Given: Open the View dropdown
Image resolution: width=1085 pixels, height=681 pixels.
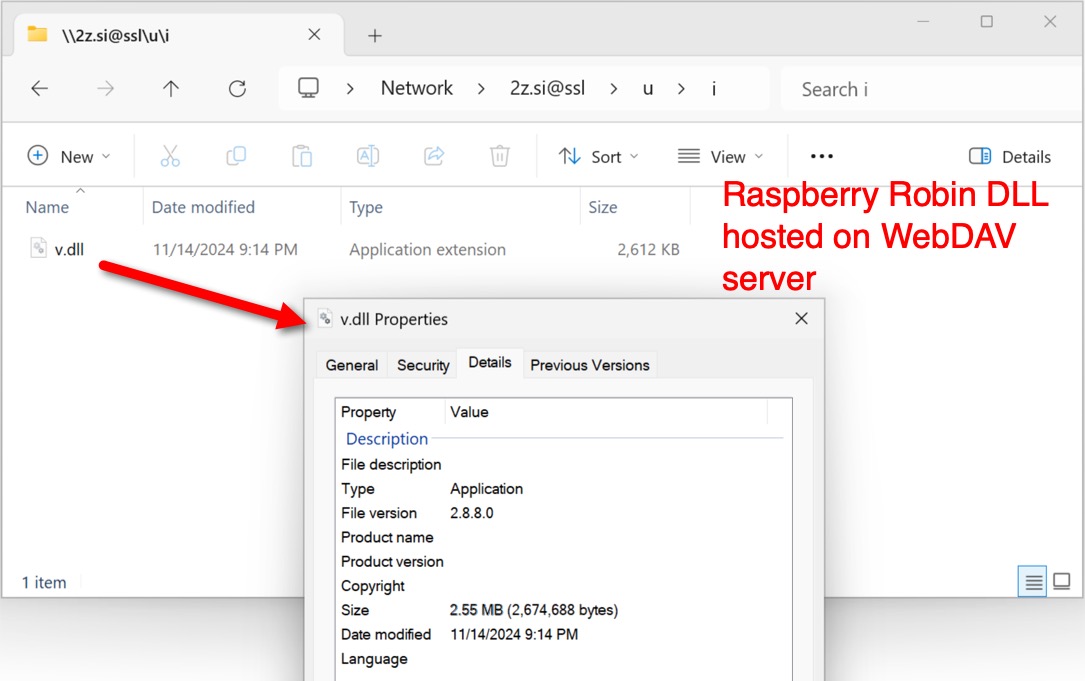Looking at the screenshot, I should (720, 156).
